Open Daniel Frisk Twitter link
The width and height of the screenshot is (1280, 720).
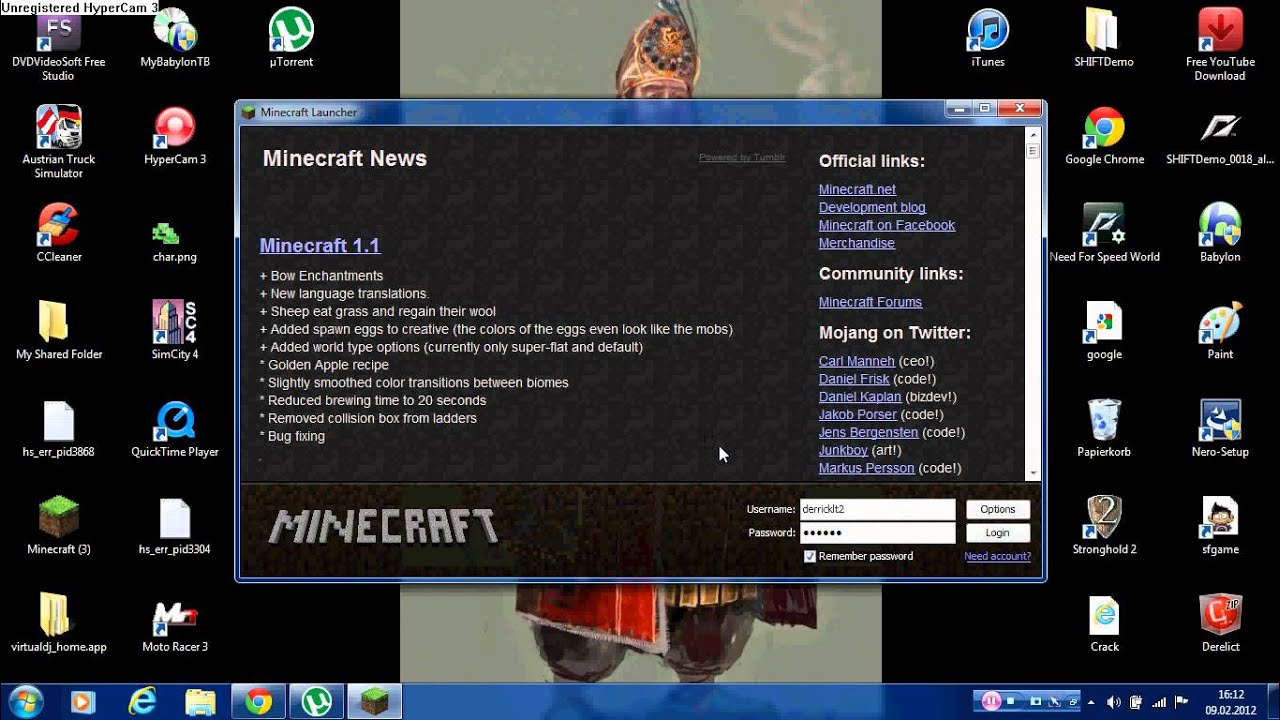click(854, 379)
